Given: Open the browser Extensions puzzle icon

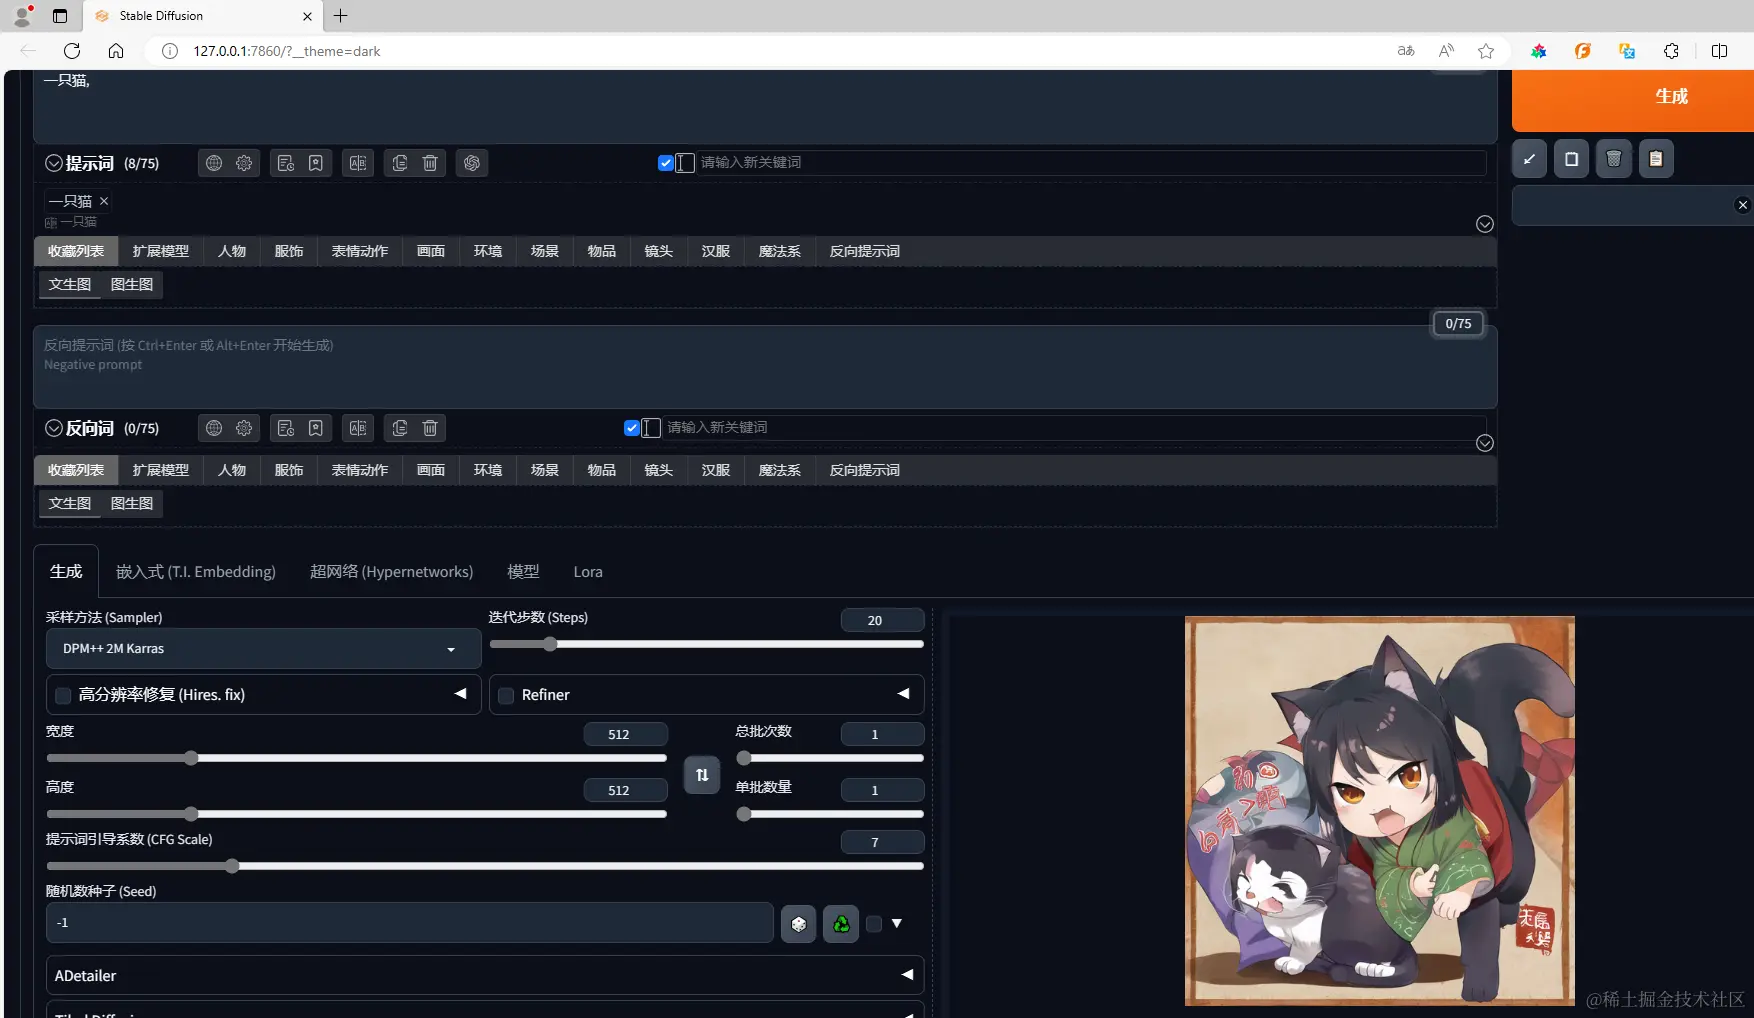Looking at the screenshot, I should pos(1671,51).
